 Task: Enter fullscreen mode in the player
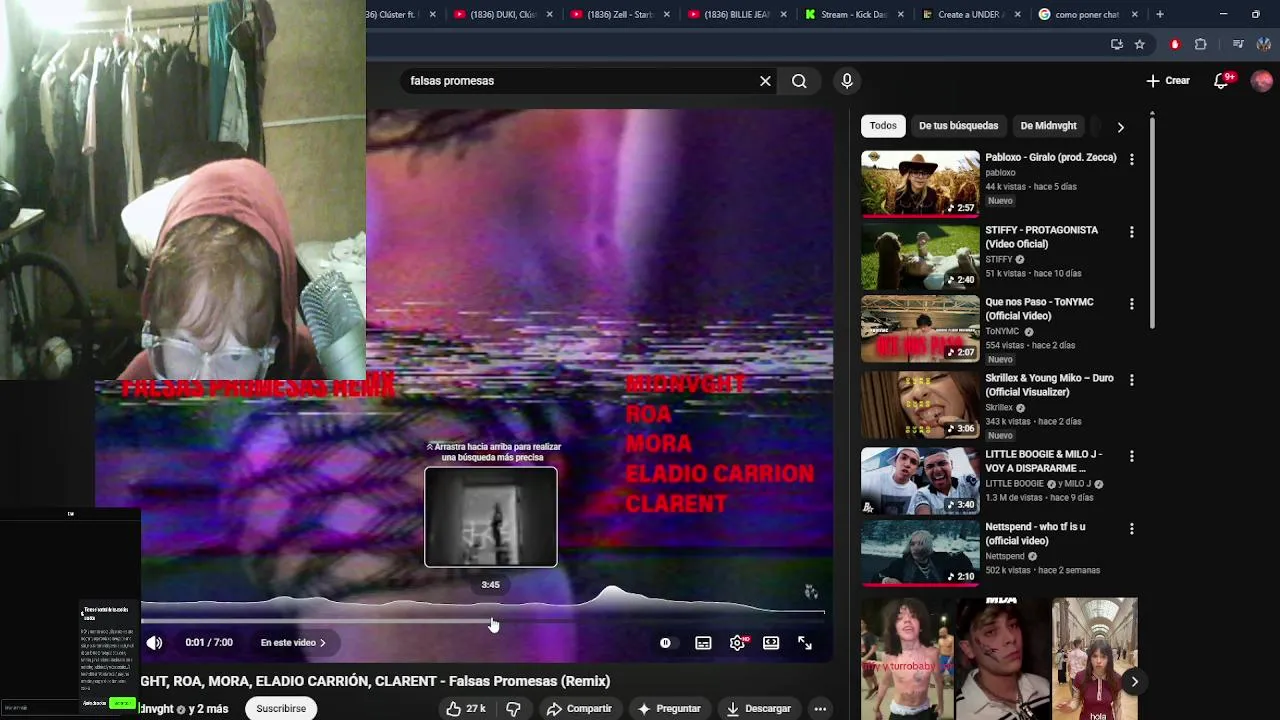805,643
